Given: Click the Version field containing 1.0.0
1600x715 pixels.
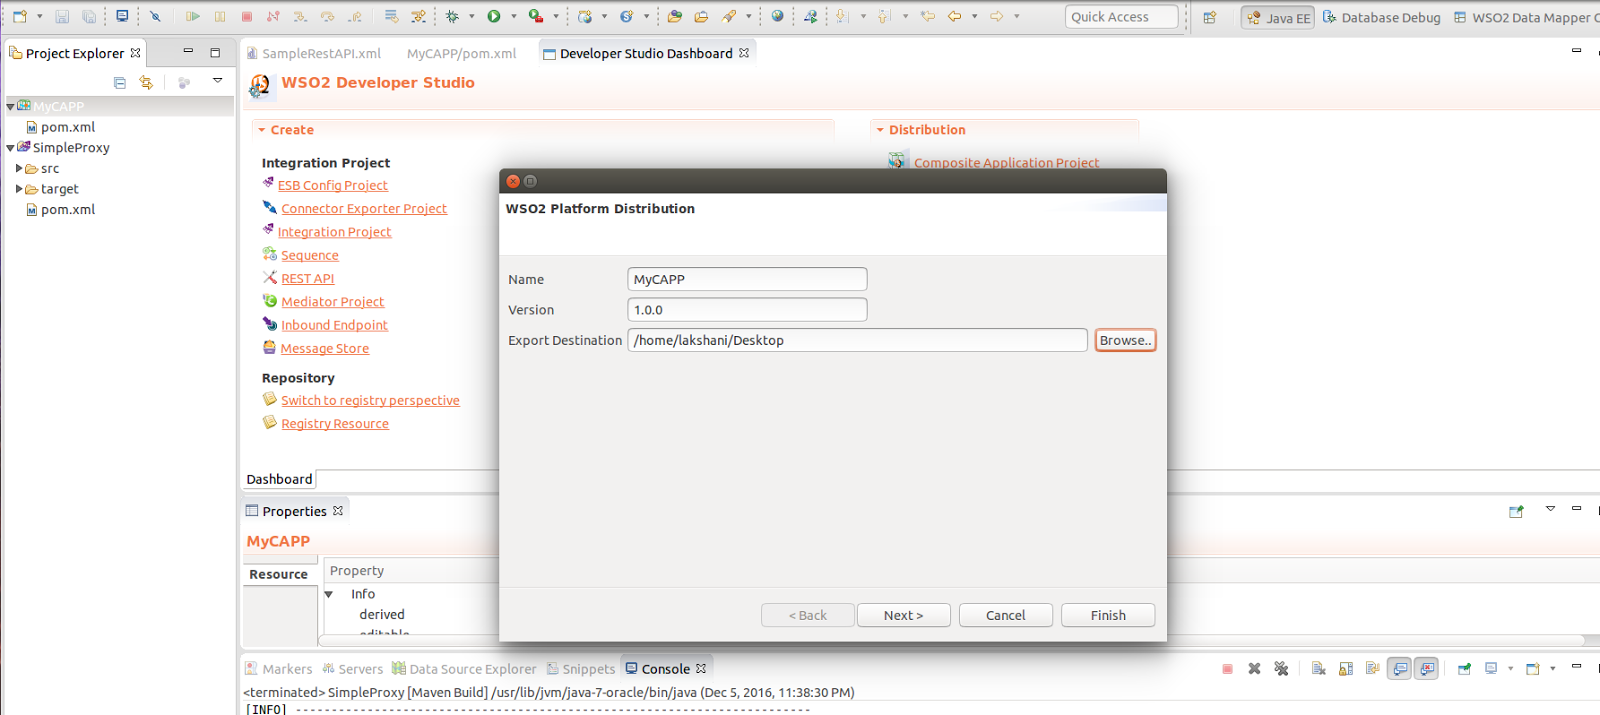Looking at the screenshot, I should pyautogui.click(x=747, y=310).
